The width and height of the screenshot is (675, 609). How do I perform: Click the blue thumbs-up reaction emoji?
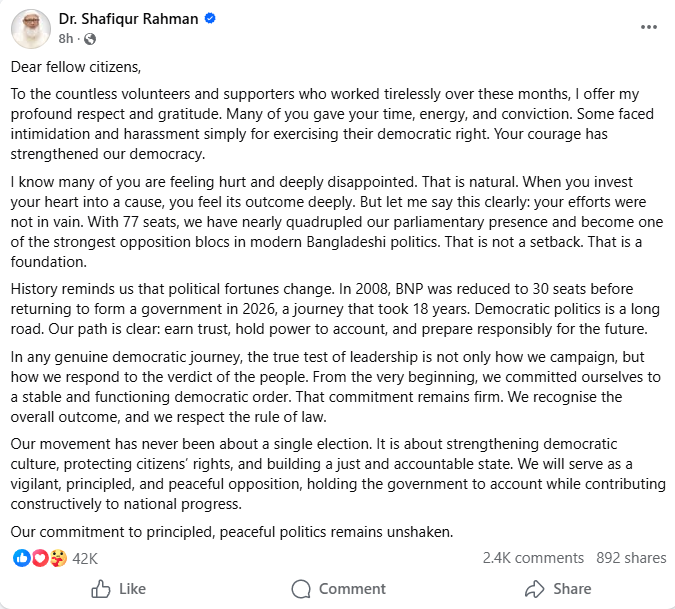(x=22, y=558)
